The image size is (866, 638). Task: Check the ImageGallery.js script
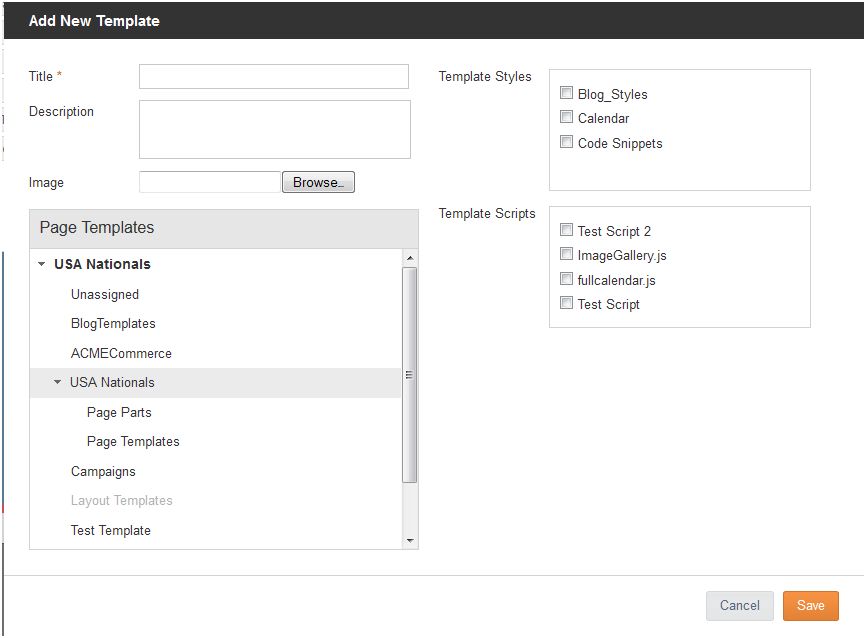click(x=567, y=254)
